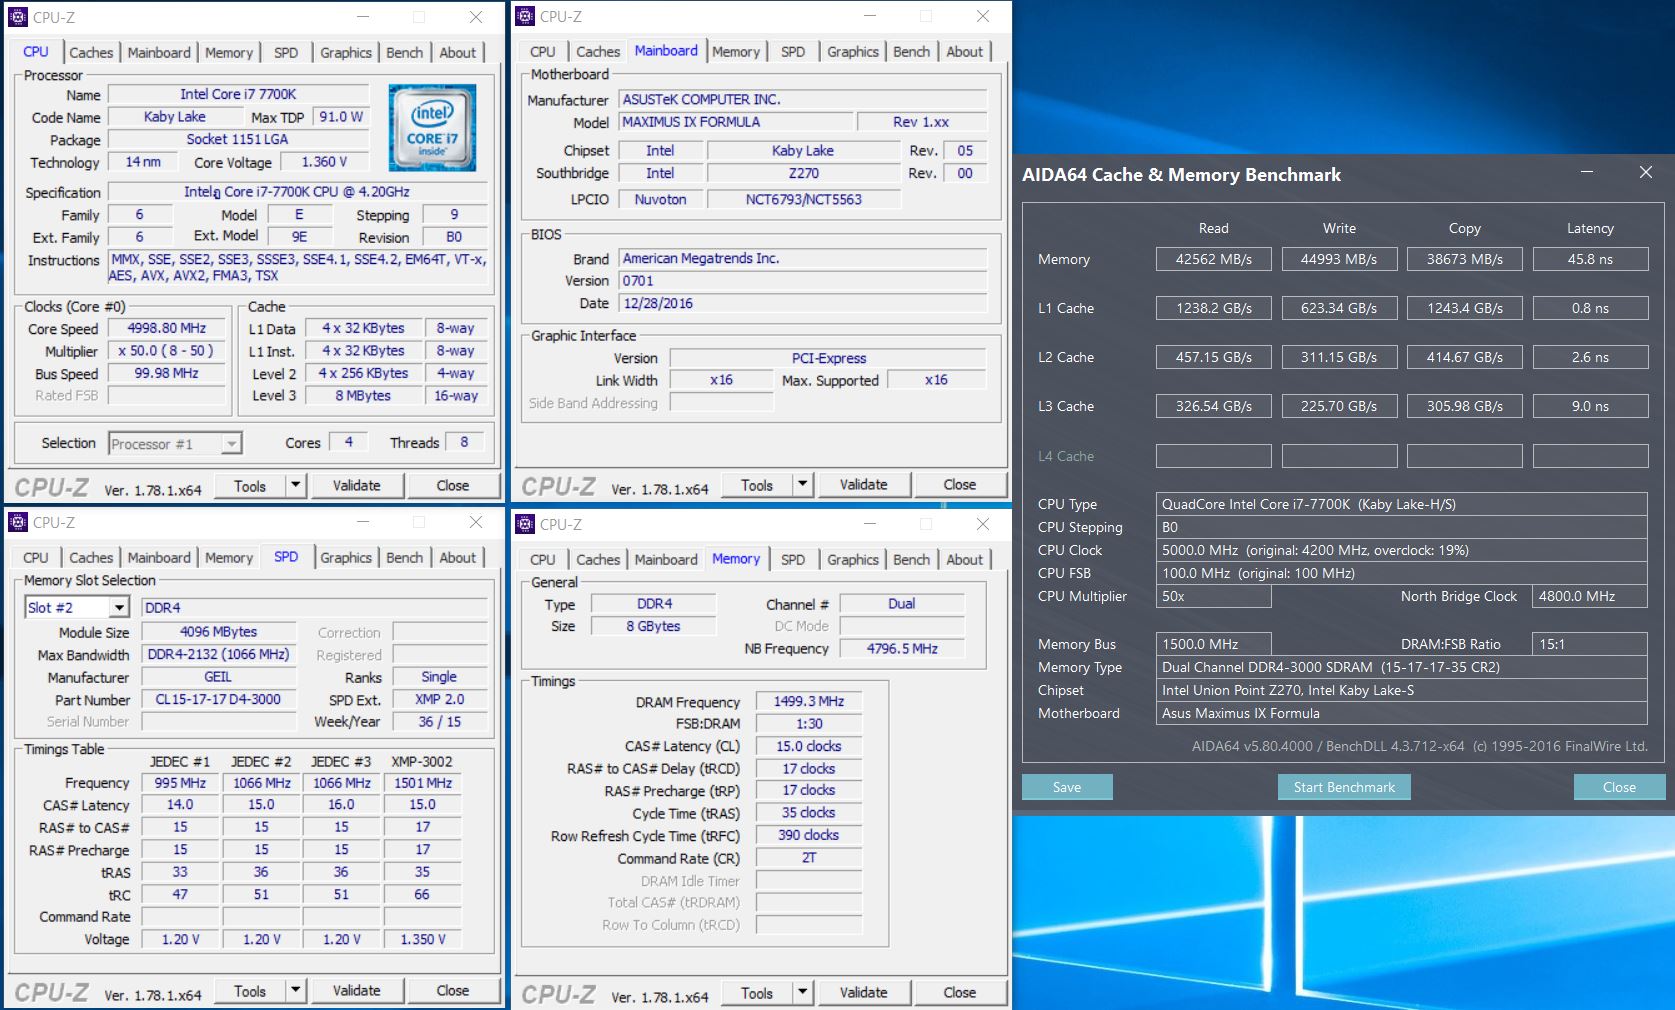1675x1010 pixels.
Task: Click the processor name Intel Core i7 7700K
Action: 238,94
